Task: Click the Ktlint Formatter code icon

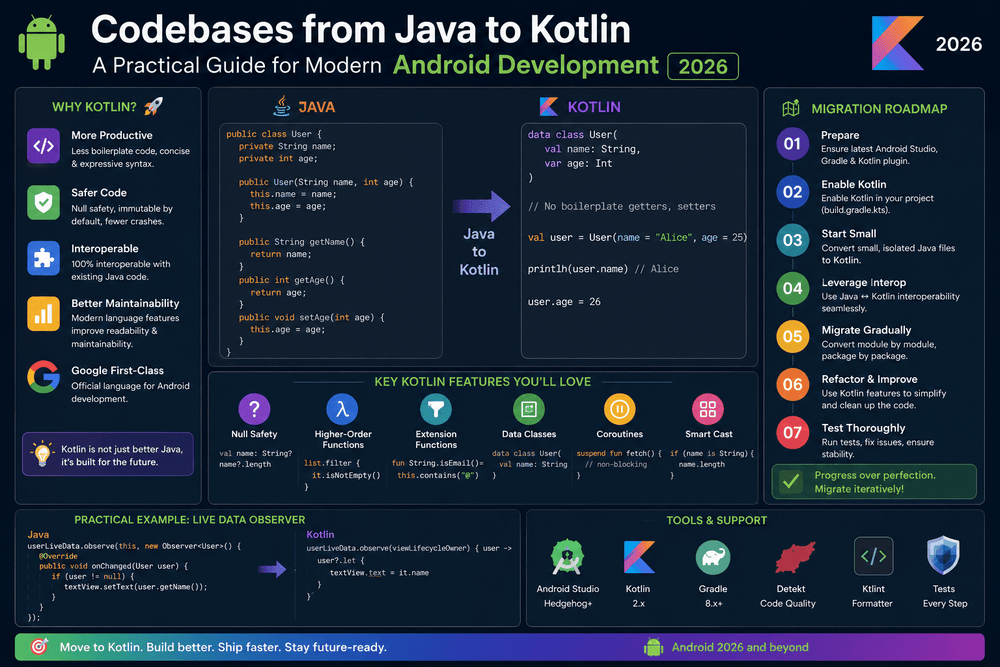Action: 873,556
